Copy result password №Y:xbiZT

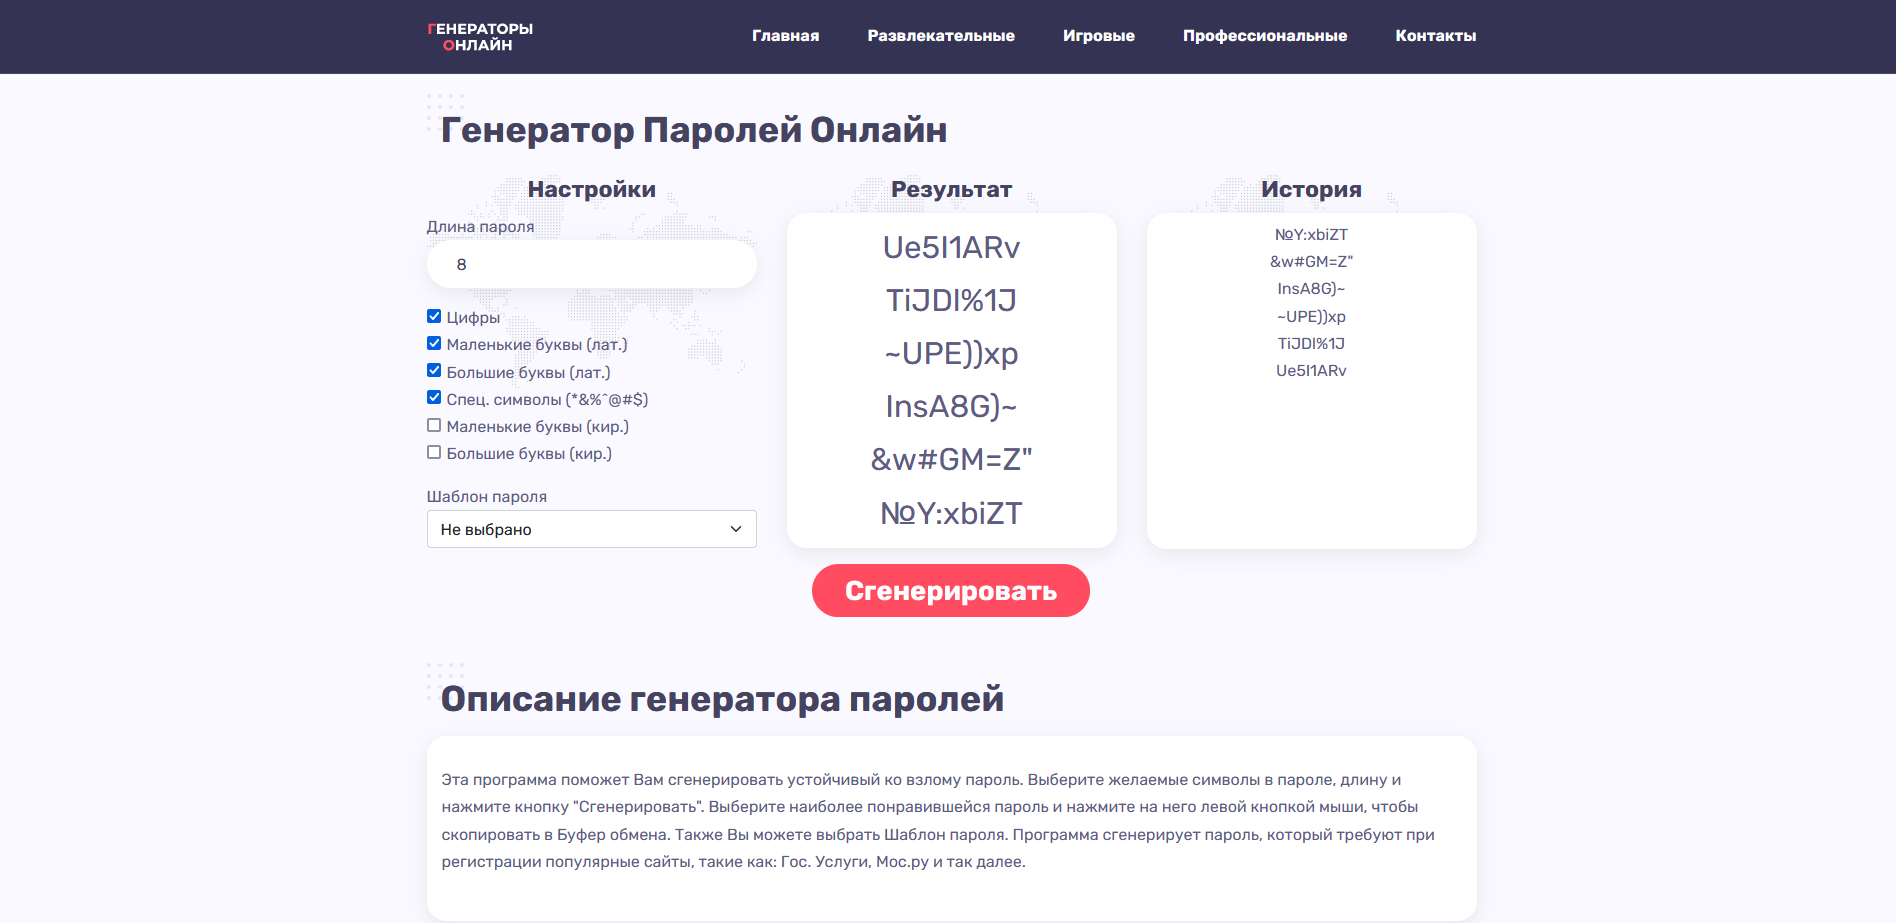tap(951, 513)
